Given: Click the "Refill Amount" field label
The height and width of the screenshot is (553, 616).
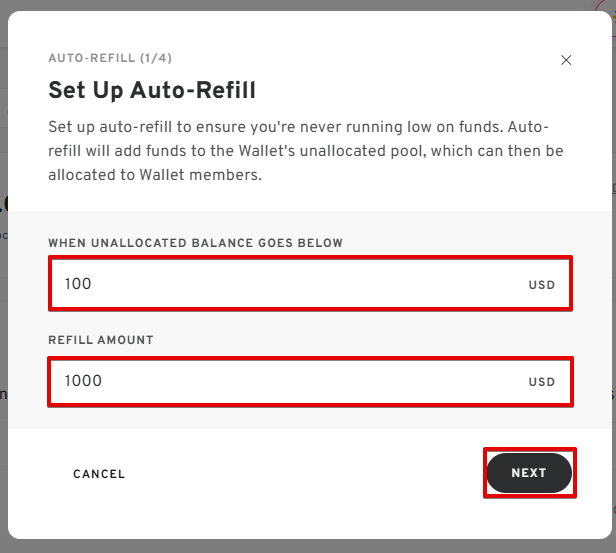Looking at the screenshot, I should pos(101,340).
